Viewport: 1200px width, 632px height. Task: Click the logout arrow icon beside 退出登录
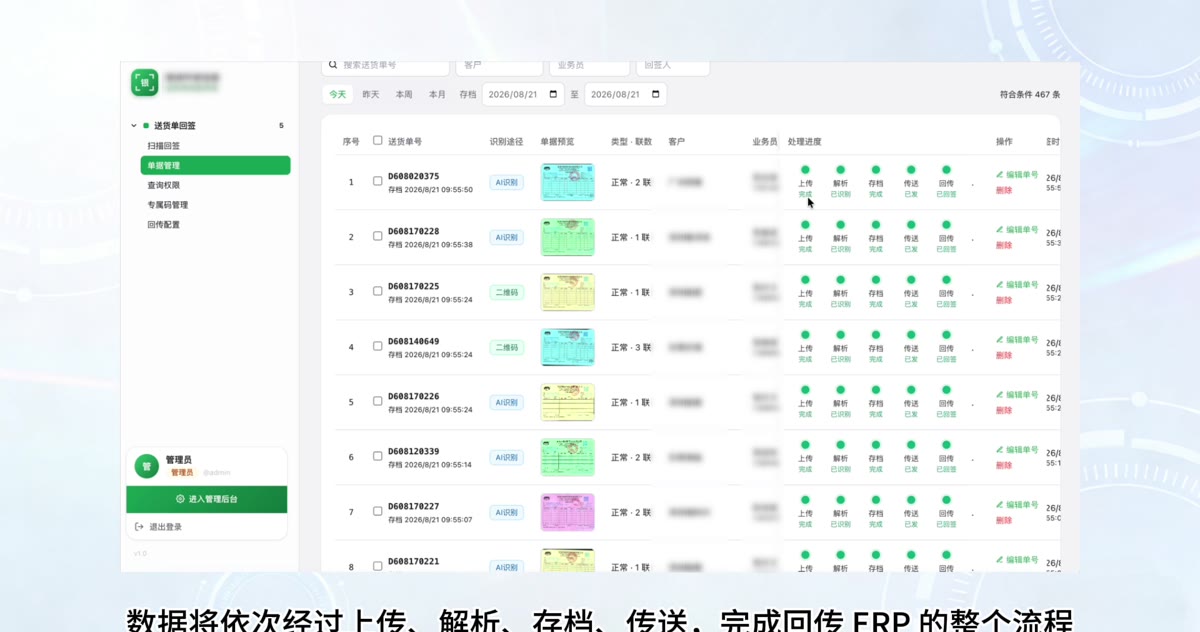(140, 527)
